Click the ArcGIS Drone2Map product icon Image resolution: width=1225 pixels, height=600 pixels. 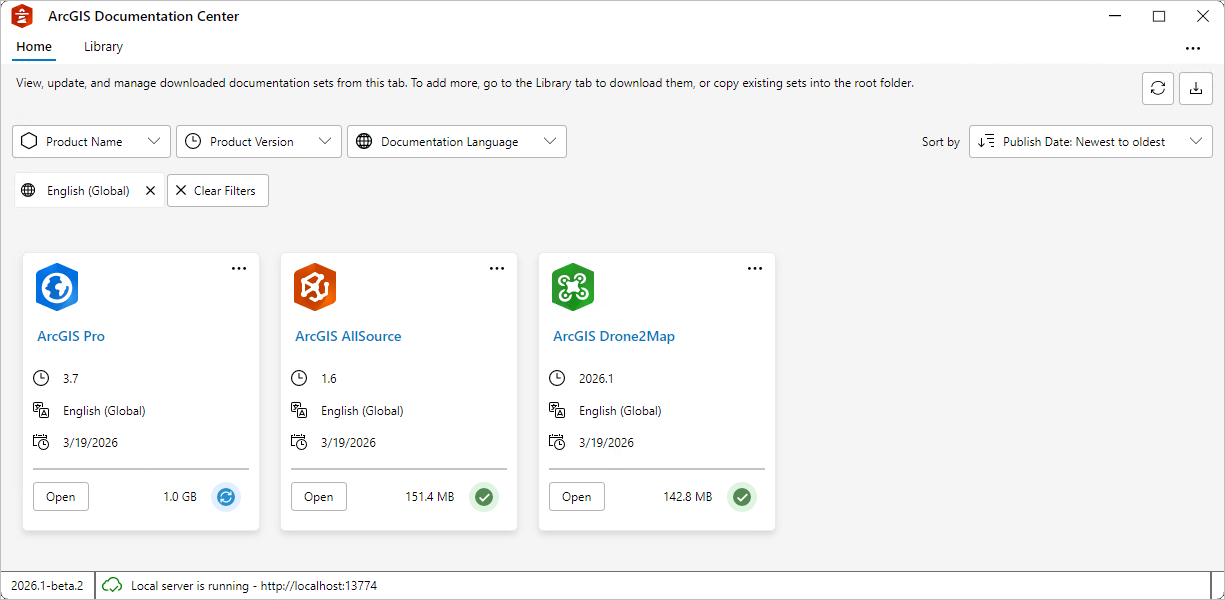[x=573, y=288]
